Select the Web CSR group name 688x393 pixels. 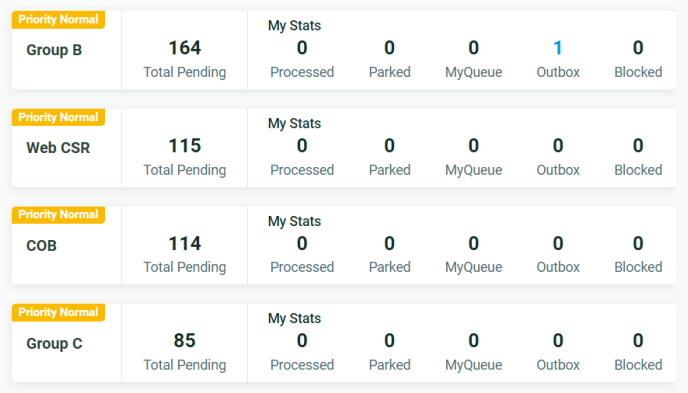point(58,148)
